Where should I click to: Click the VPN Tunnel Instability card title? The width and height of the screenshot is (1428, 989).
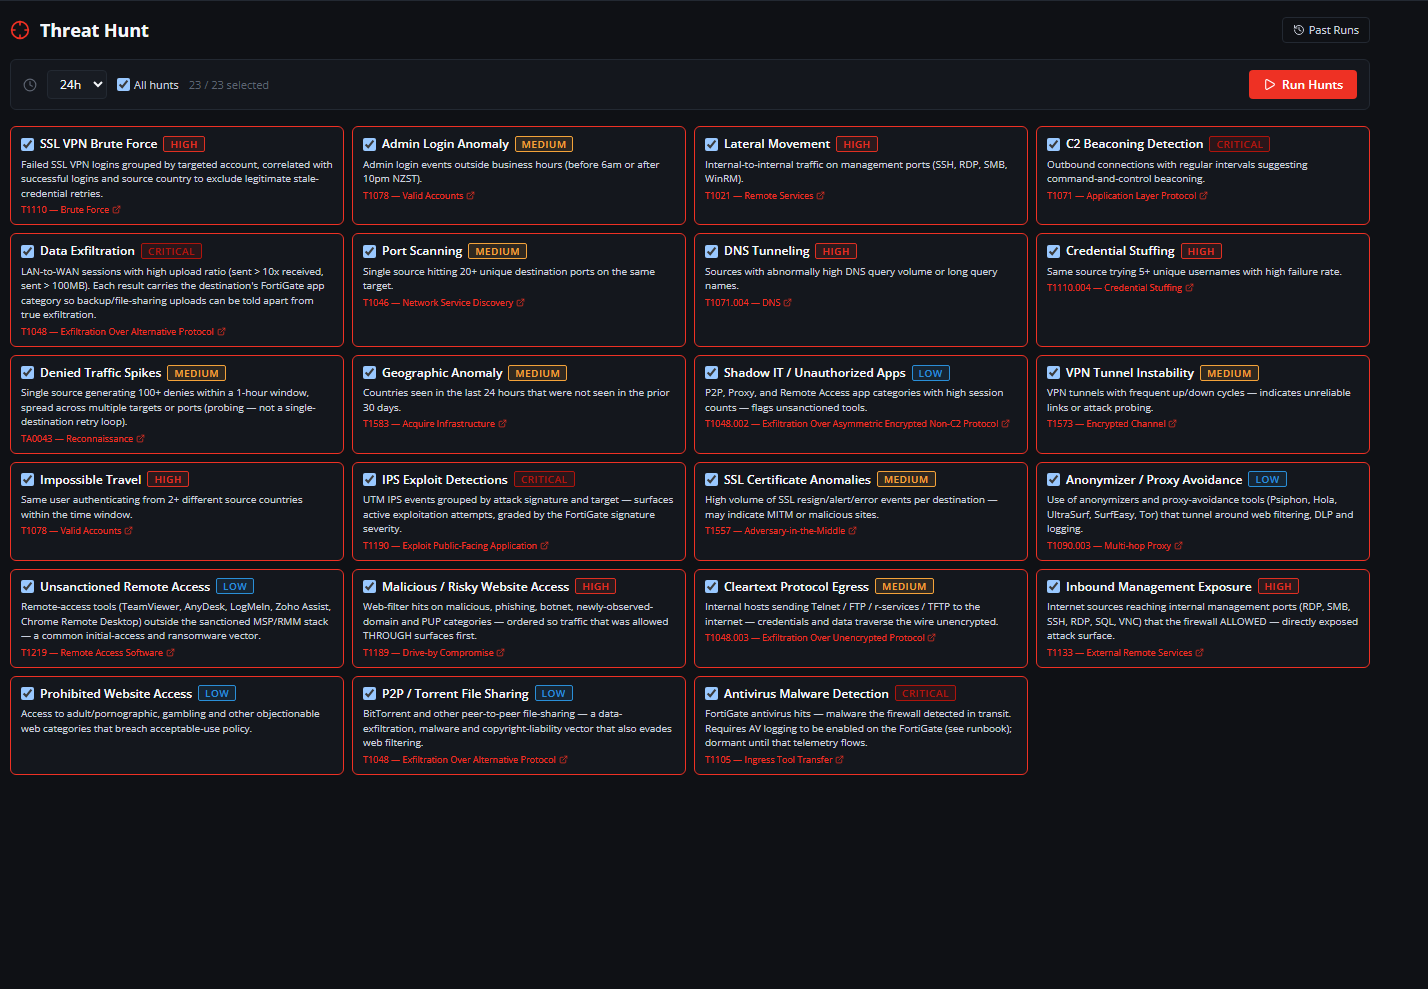click(1130, 373)
